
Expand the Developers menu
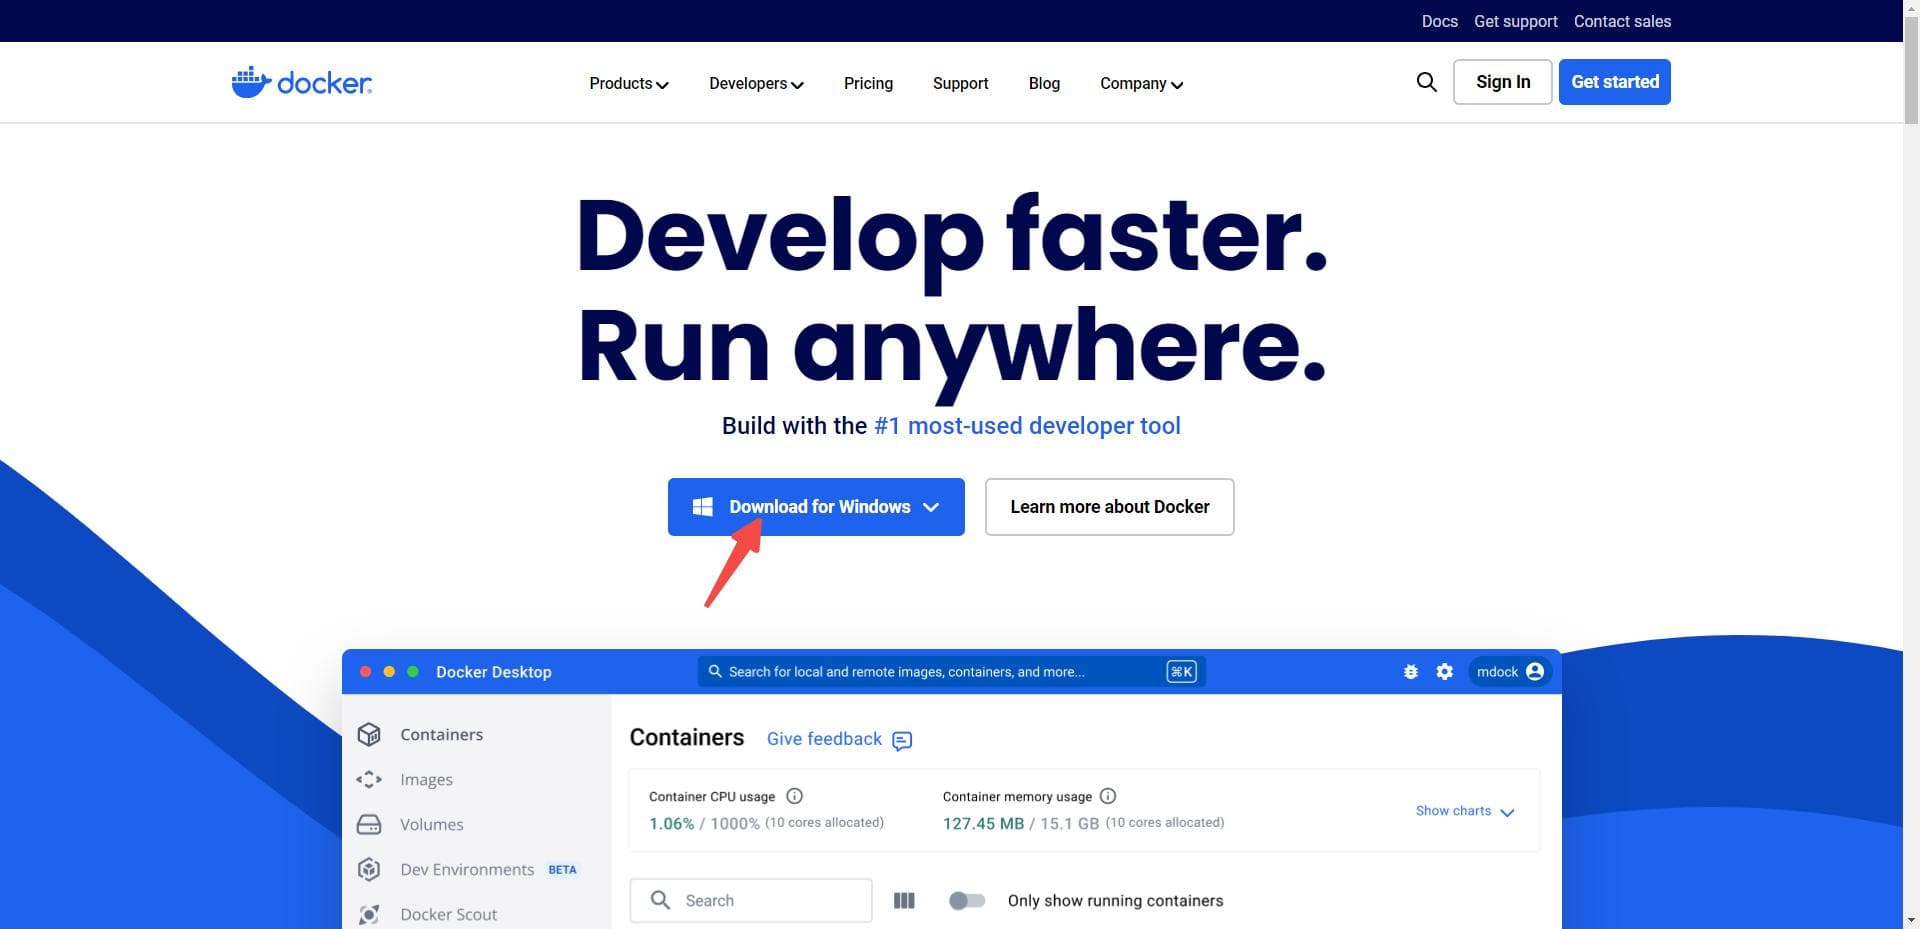(x=756, y=84)
